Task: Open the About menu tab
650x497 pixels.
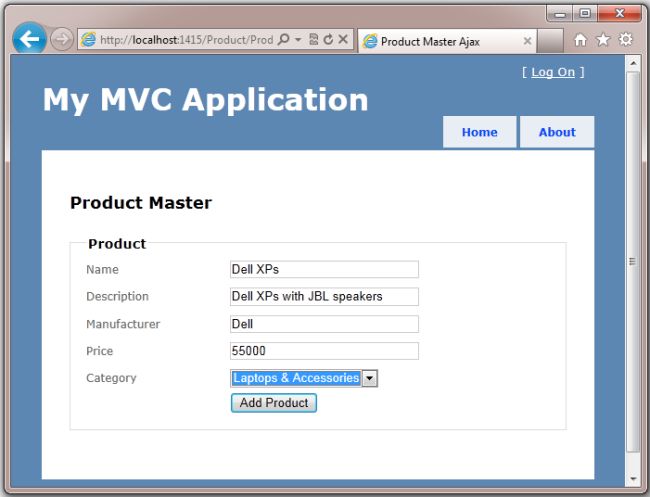Action: (x=557, y=132)
